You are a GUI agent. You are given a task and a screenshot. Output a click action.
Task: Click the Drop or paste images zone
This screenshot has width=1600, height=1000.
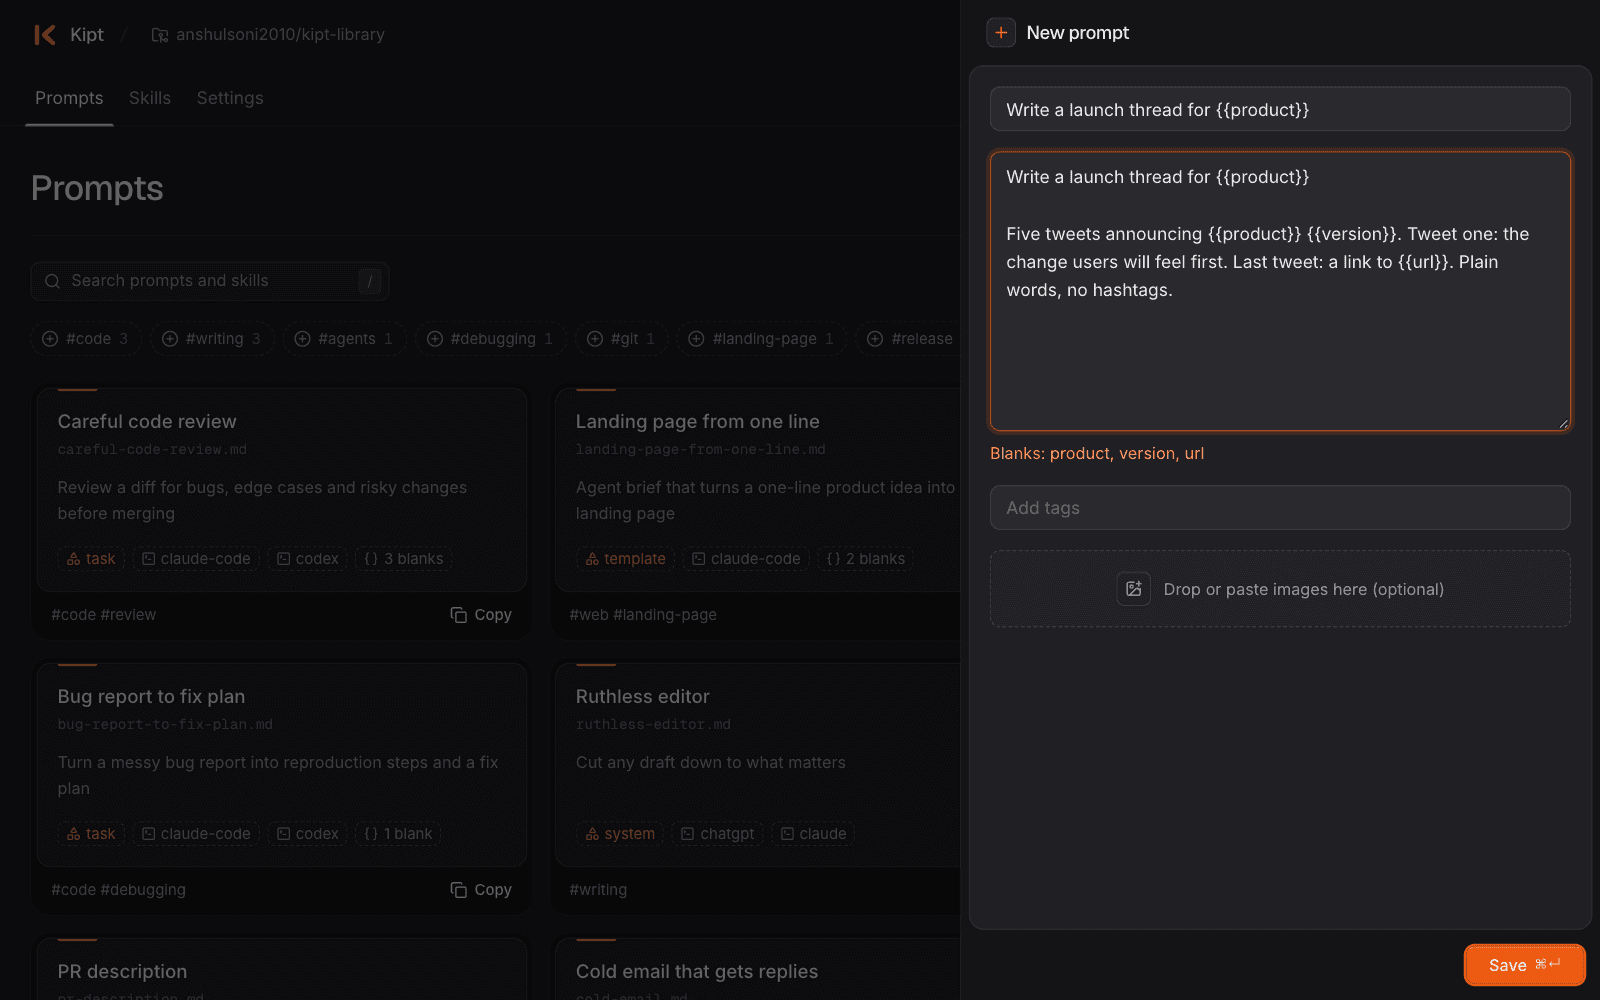1280,589
